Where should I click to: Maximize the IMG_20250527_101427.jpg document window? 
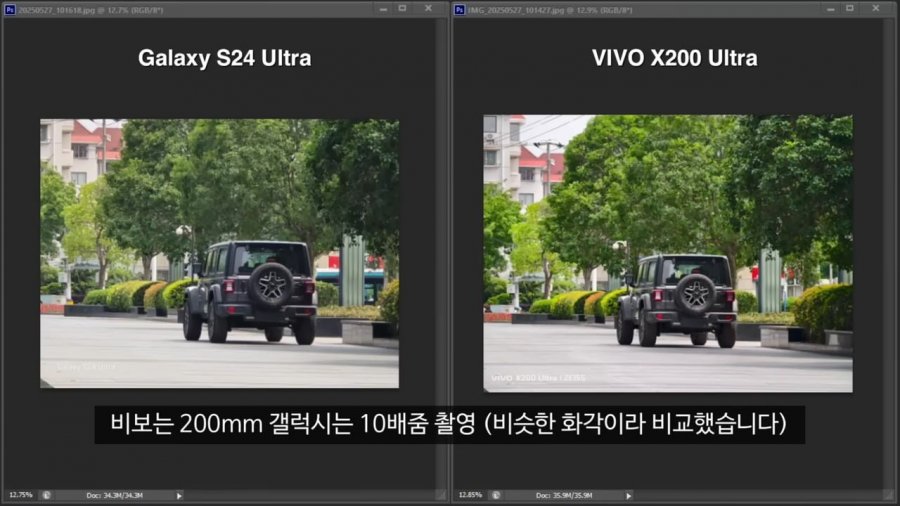click(x=850, y=9)
